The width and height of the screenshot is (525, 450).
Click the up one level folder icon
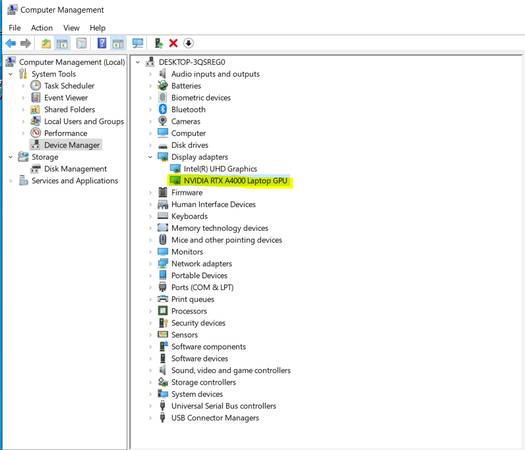click(x=46, y=43)
